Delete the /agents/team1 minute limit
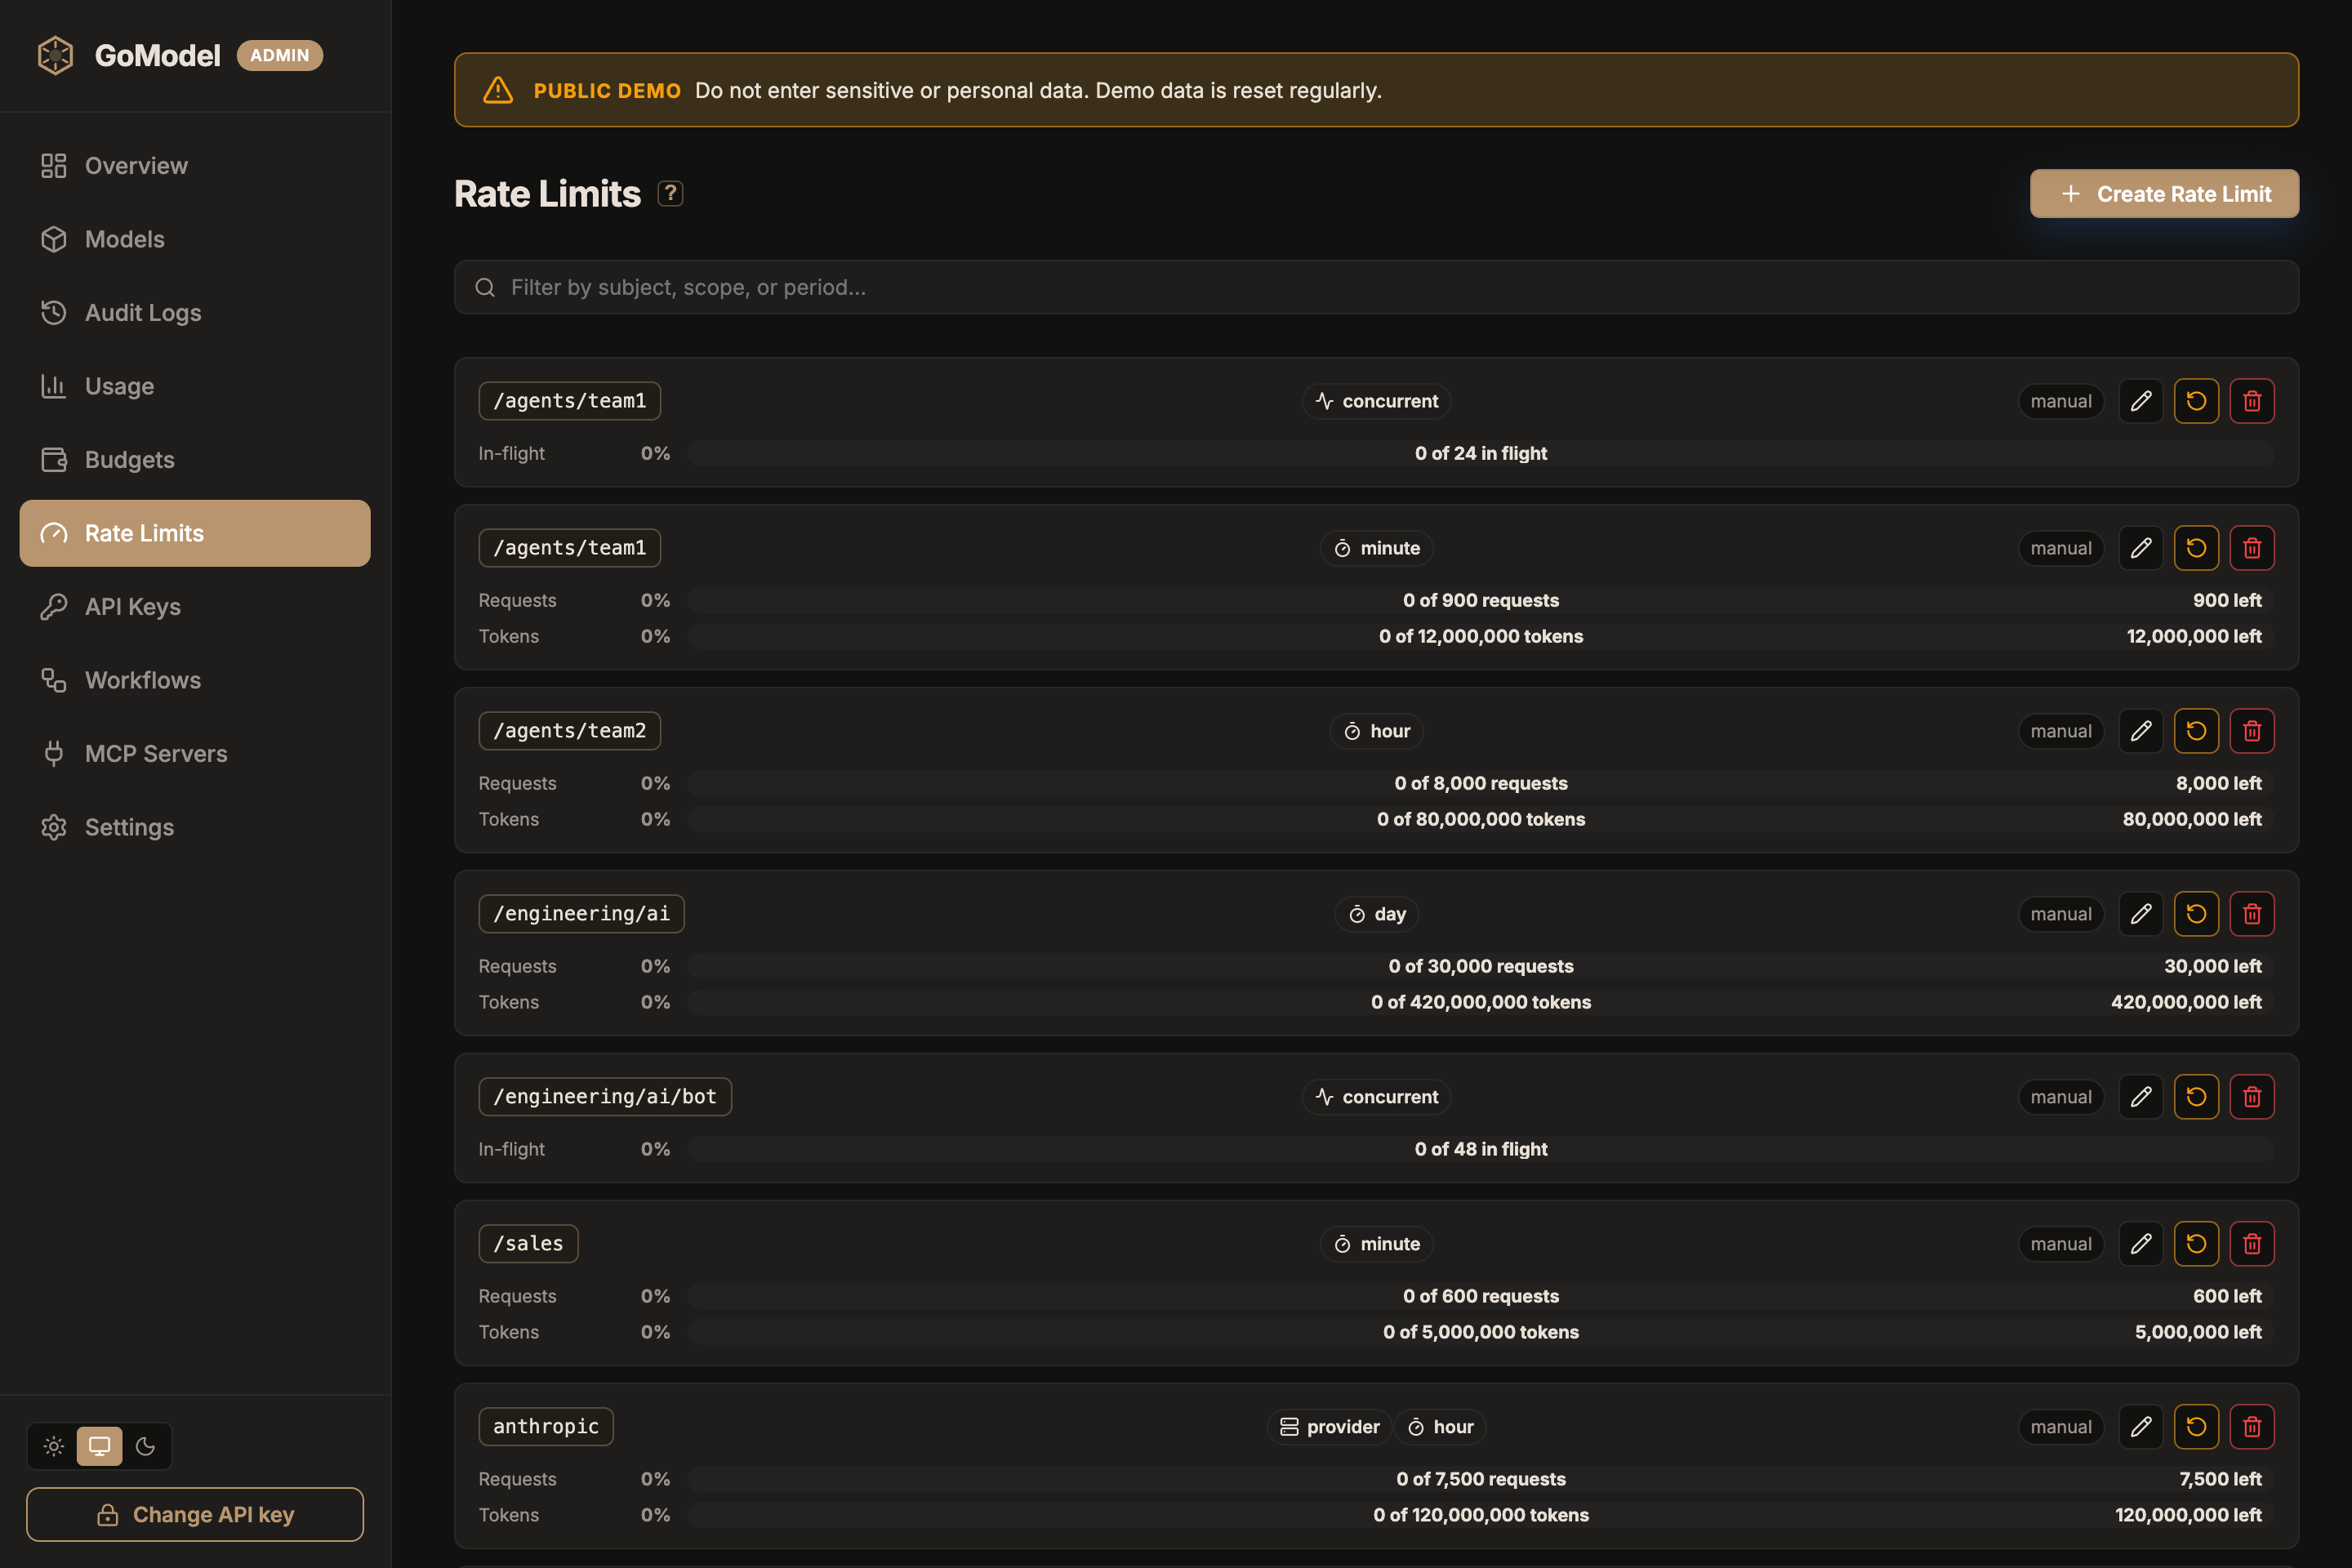 [2252, 548]
